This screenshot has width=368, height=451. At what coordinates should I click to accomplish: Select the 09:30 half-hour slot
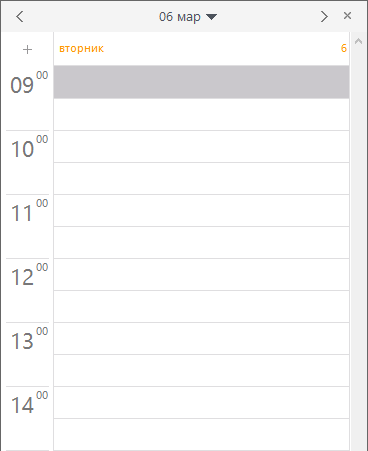(201, 114)
